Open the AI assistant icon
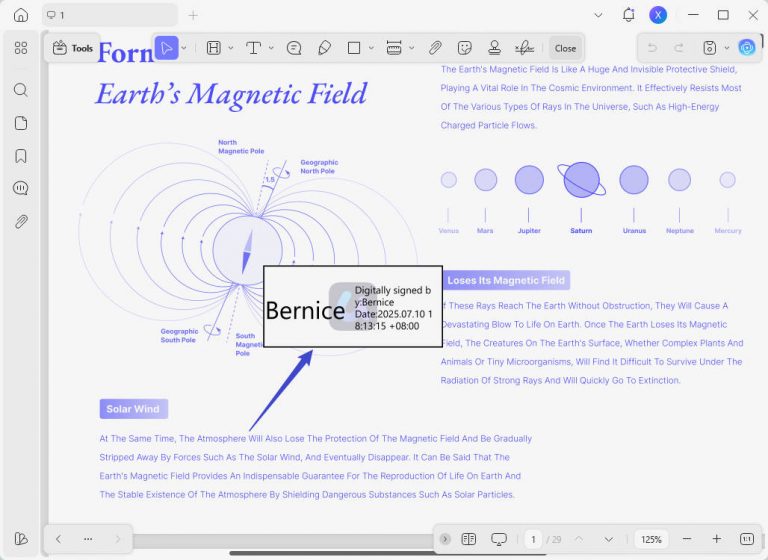Screen dimensions: 768x560 [746, 48]
